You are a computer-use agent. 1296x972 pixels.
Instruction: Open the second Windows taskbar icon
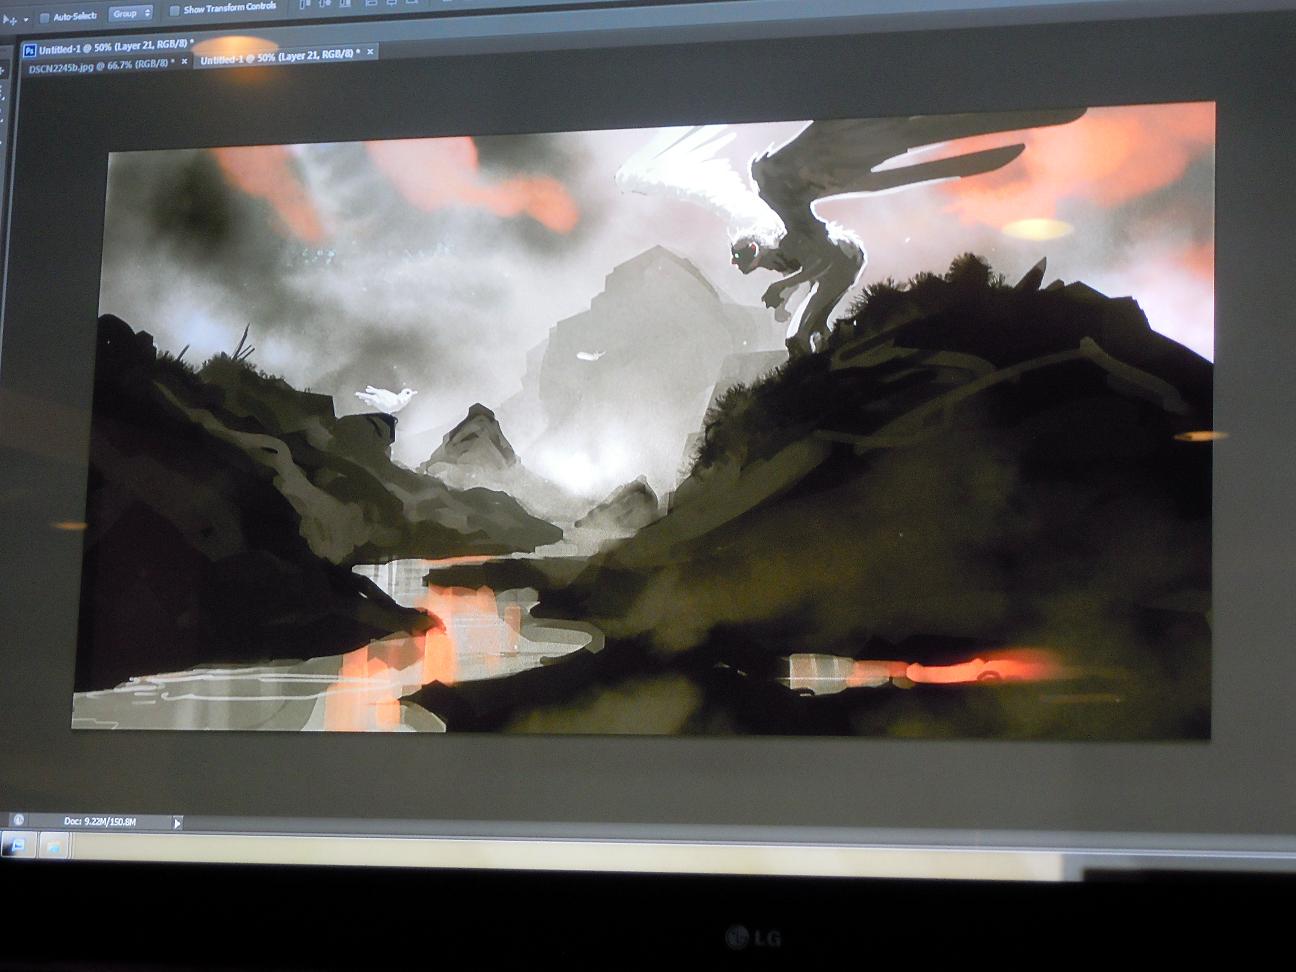point(52,847)
